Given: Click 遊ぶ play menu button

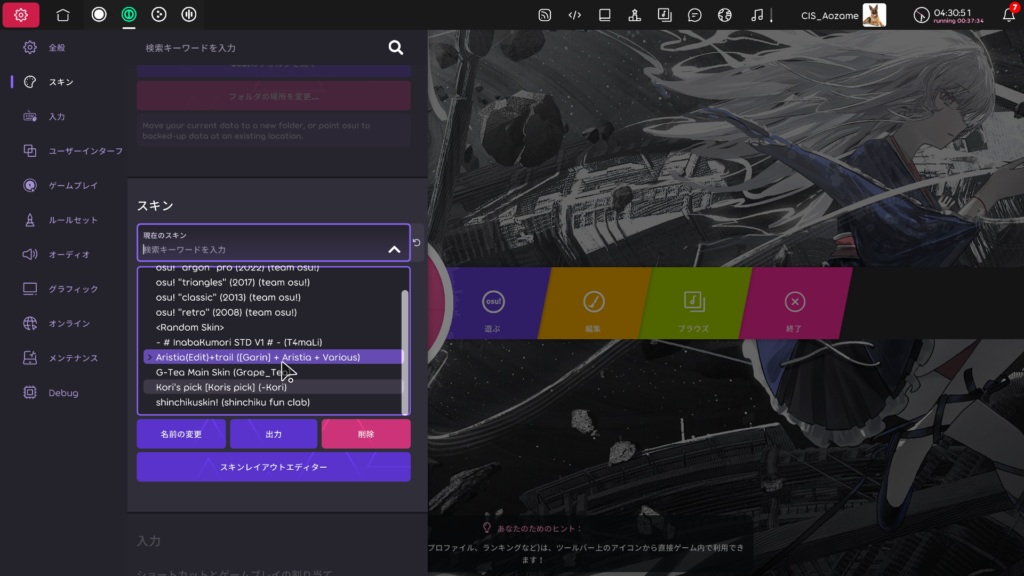Looking at the screenshot, I should click(494, 304).
